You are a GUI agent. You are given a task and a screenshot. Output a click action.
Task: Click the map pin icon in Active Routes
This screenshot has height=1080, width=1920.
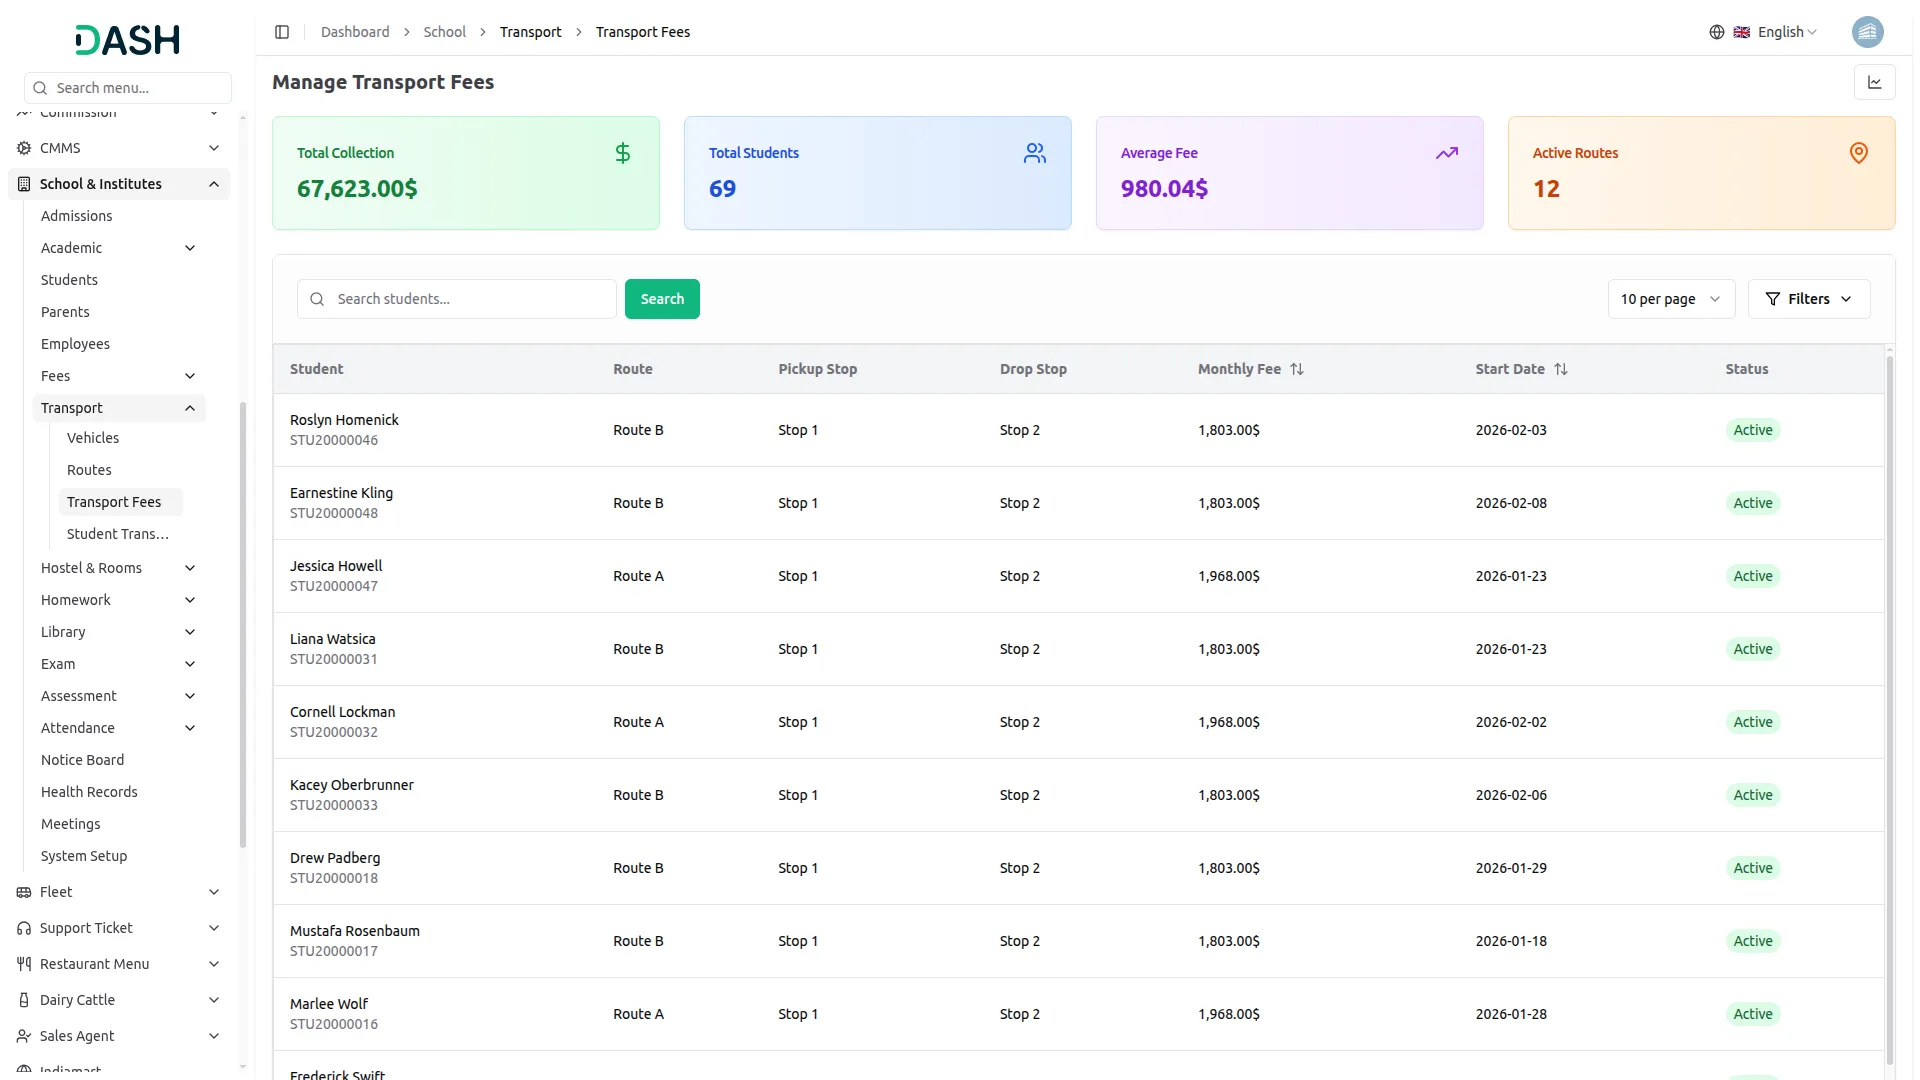tap(1858, 153)
